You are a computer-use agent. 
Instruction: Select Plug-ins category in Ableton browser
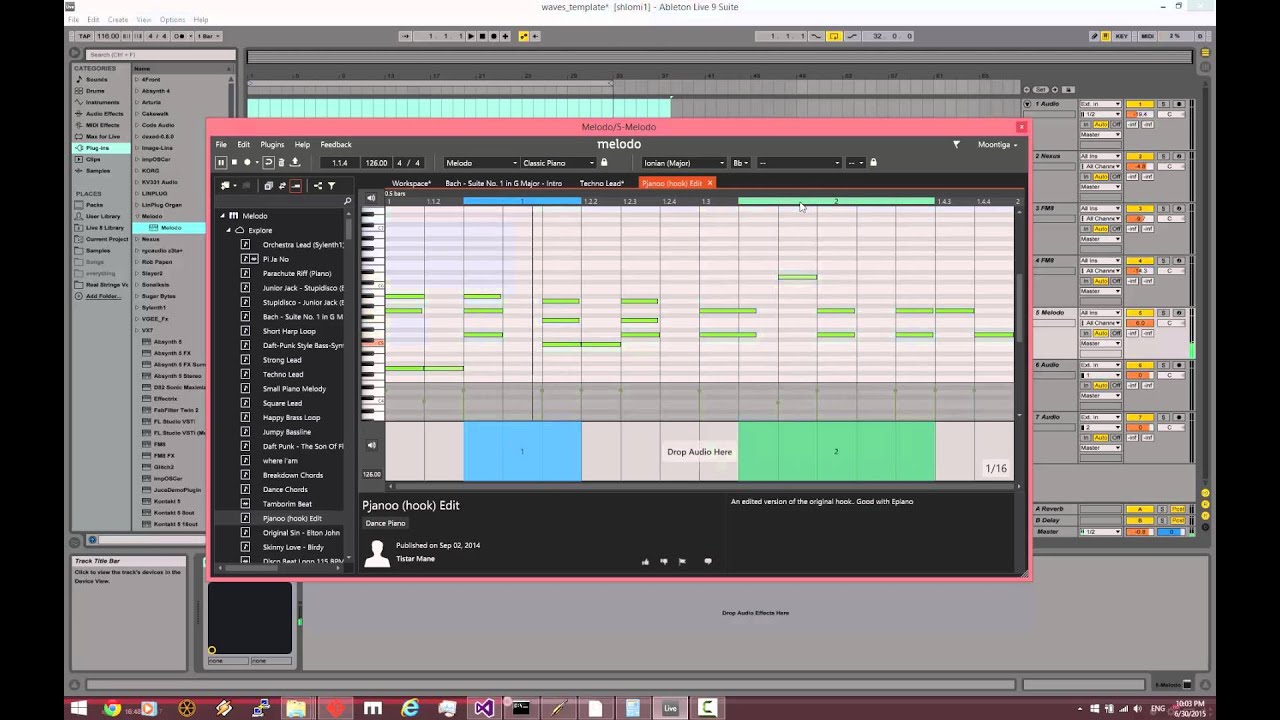tap(97, 148)
